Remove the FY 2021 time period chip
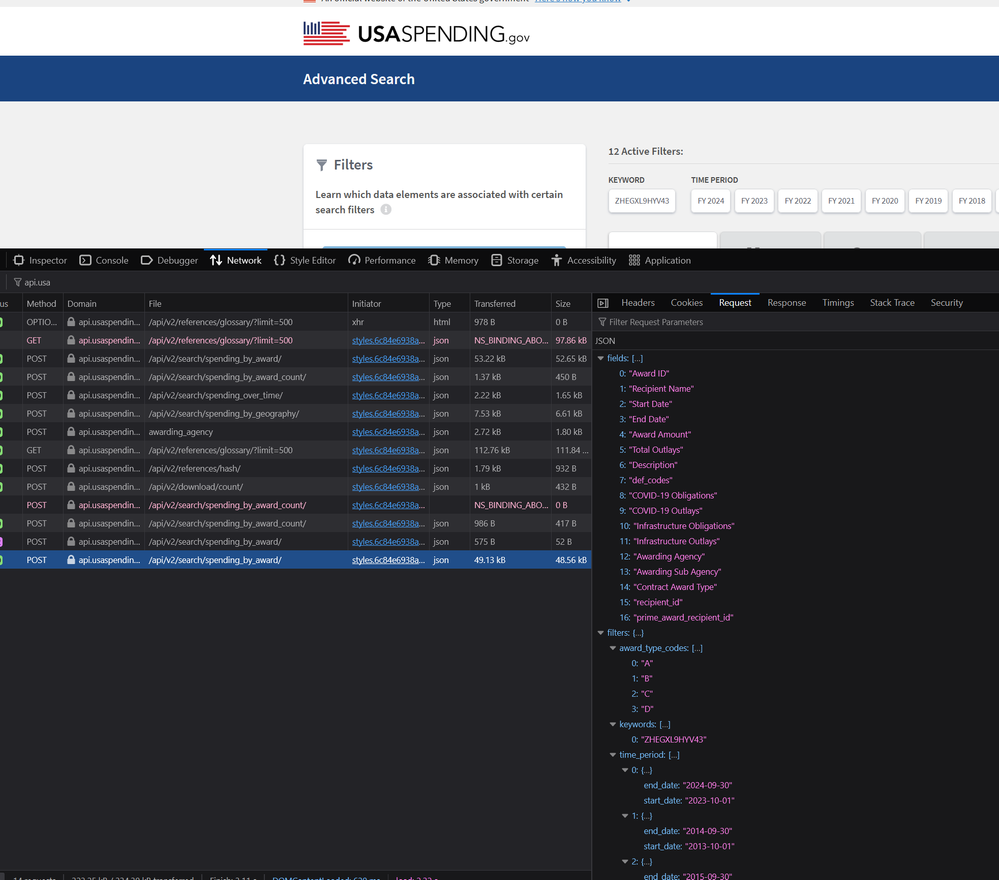This screenshot has height=880, width=999. (x=841, y=201)
